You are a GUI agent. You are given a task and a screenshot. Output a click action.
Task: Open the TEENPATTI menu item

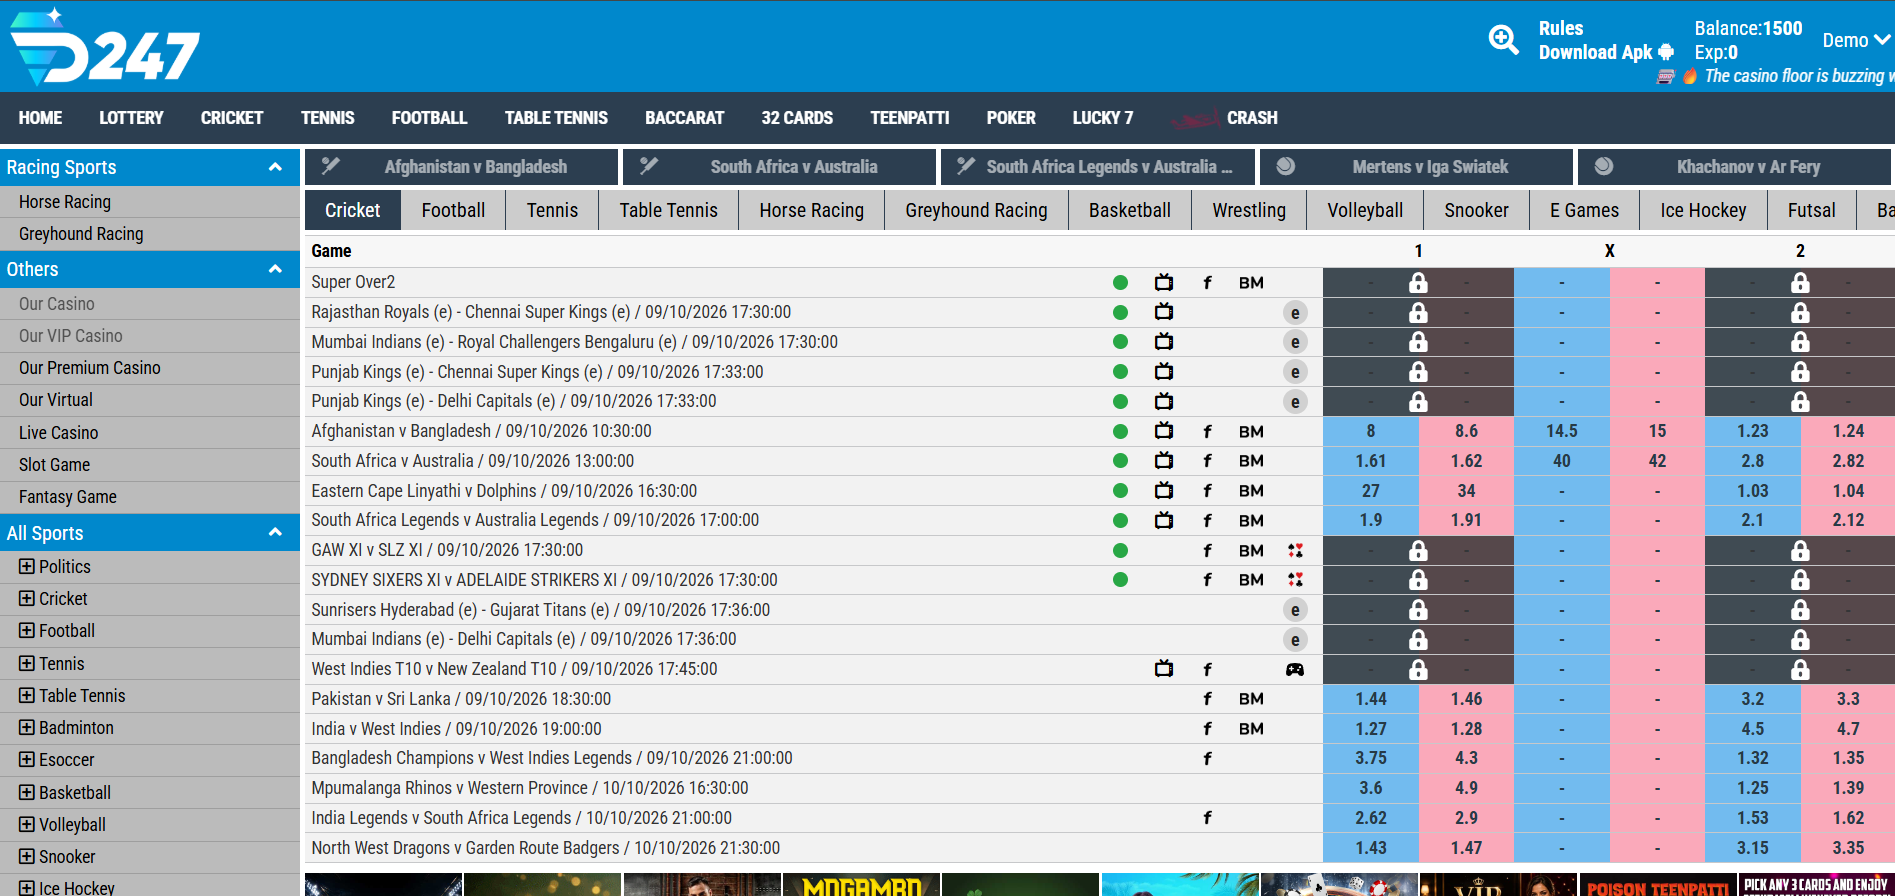point(909,118)
